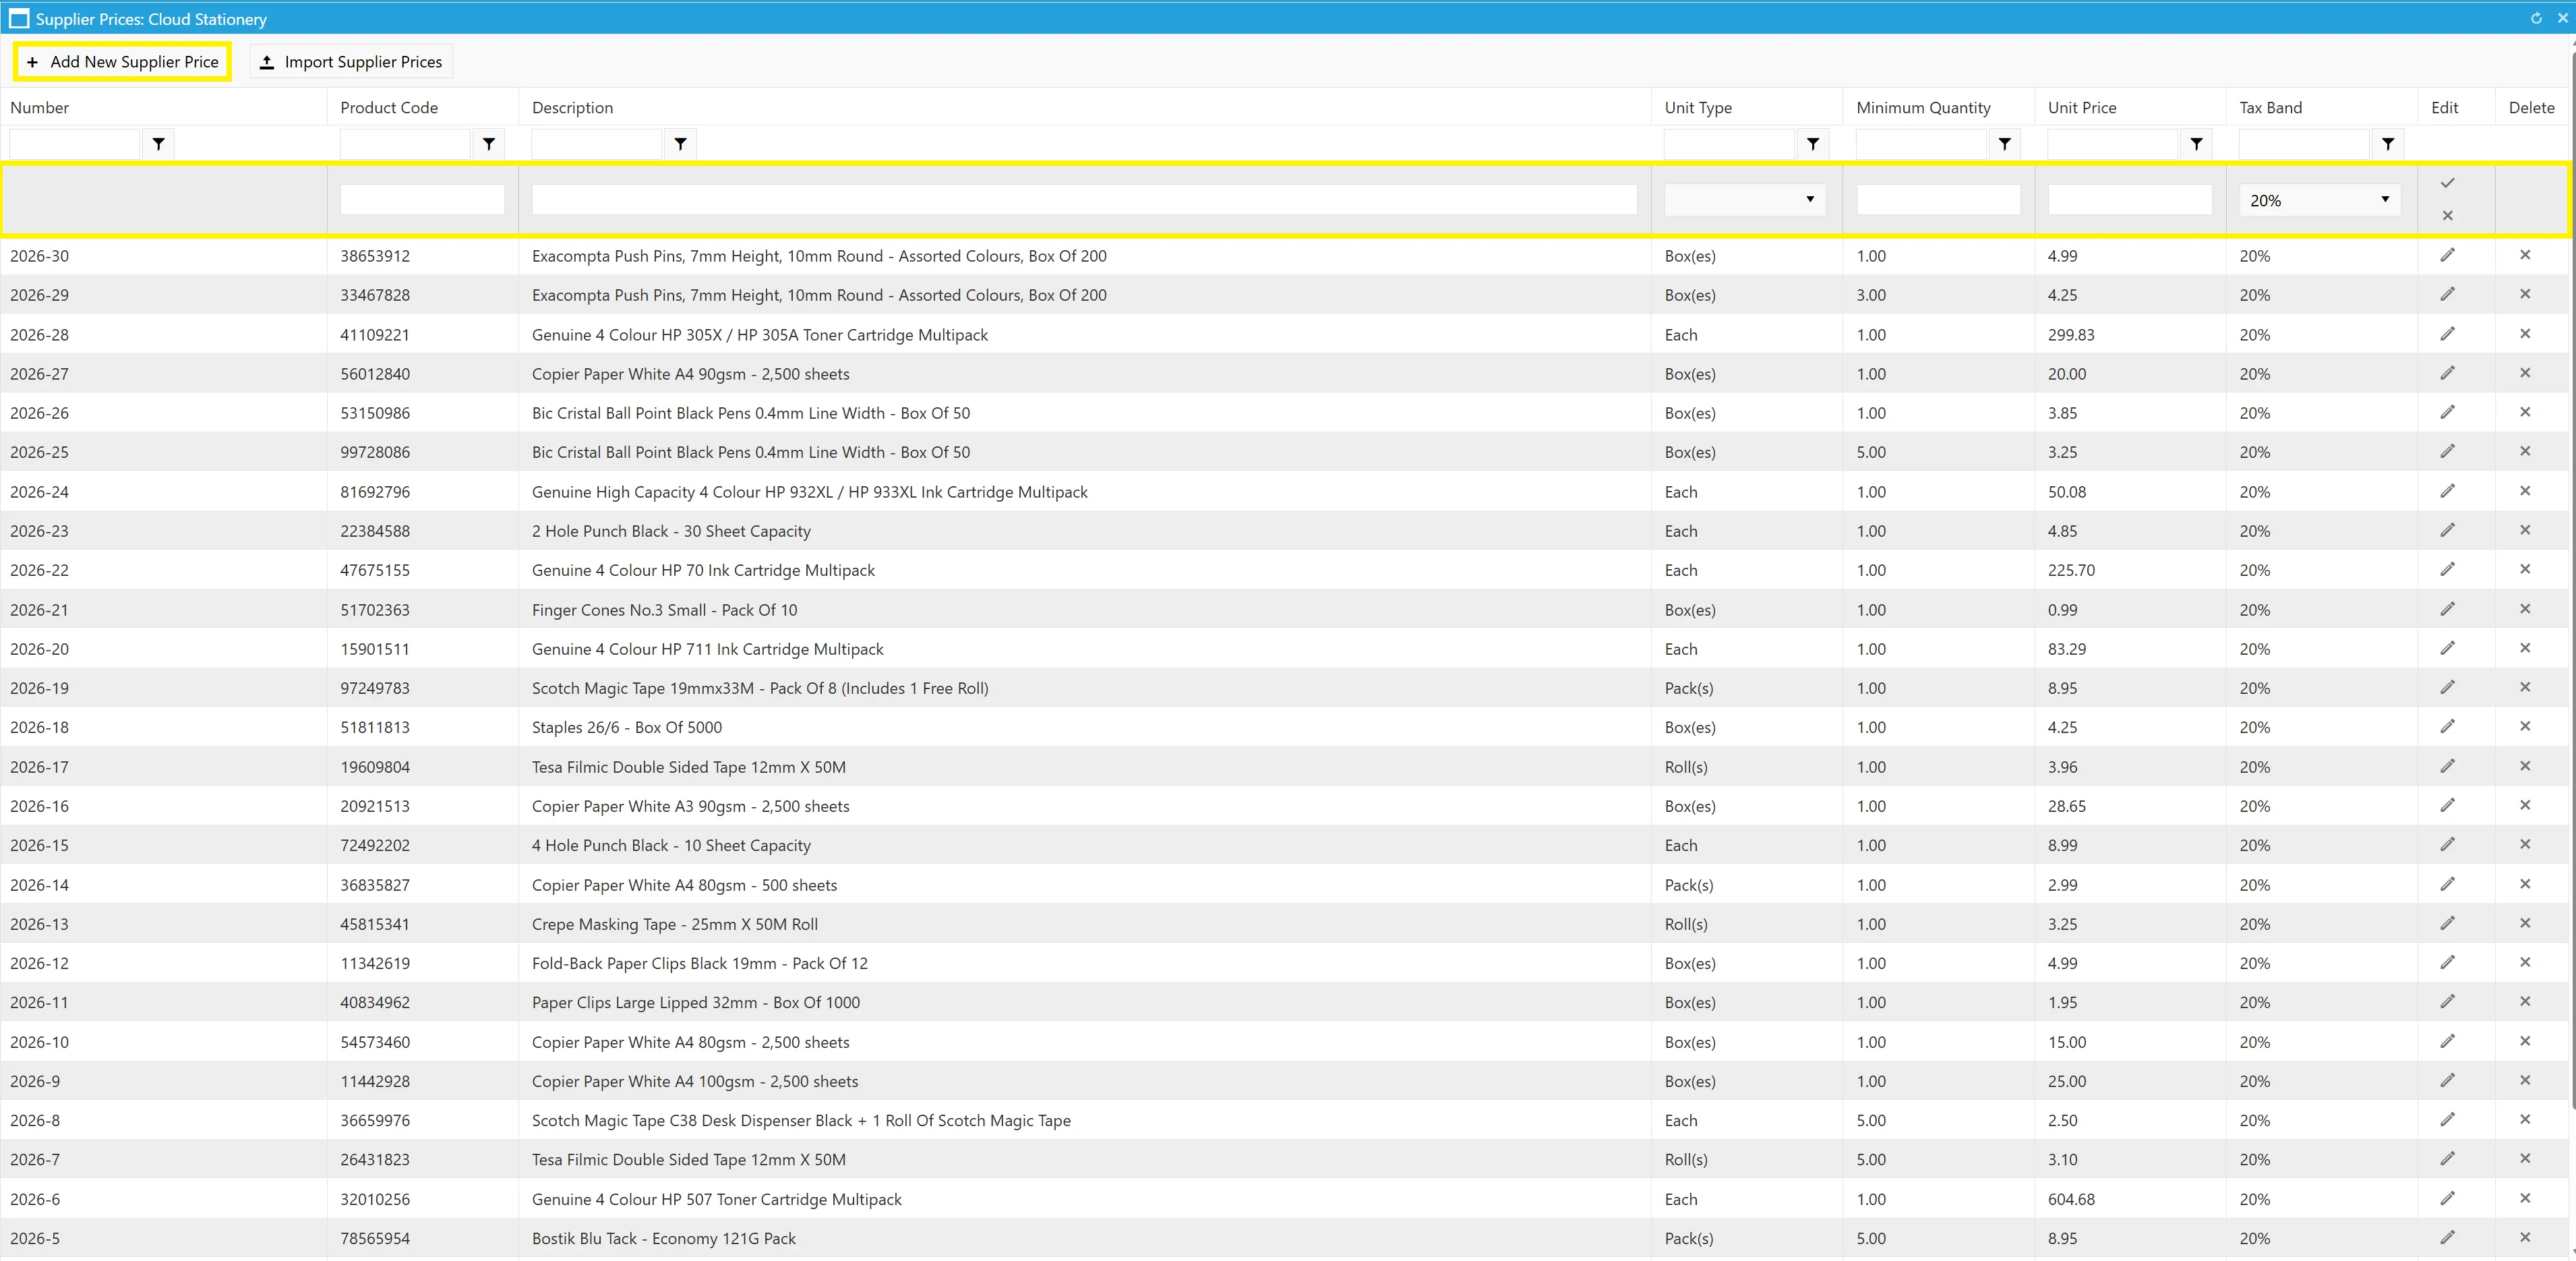Open the Number column filter icon
This screenshot has height=1261, width=2576.
(158, 144)
